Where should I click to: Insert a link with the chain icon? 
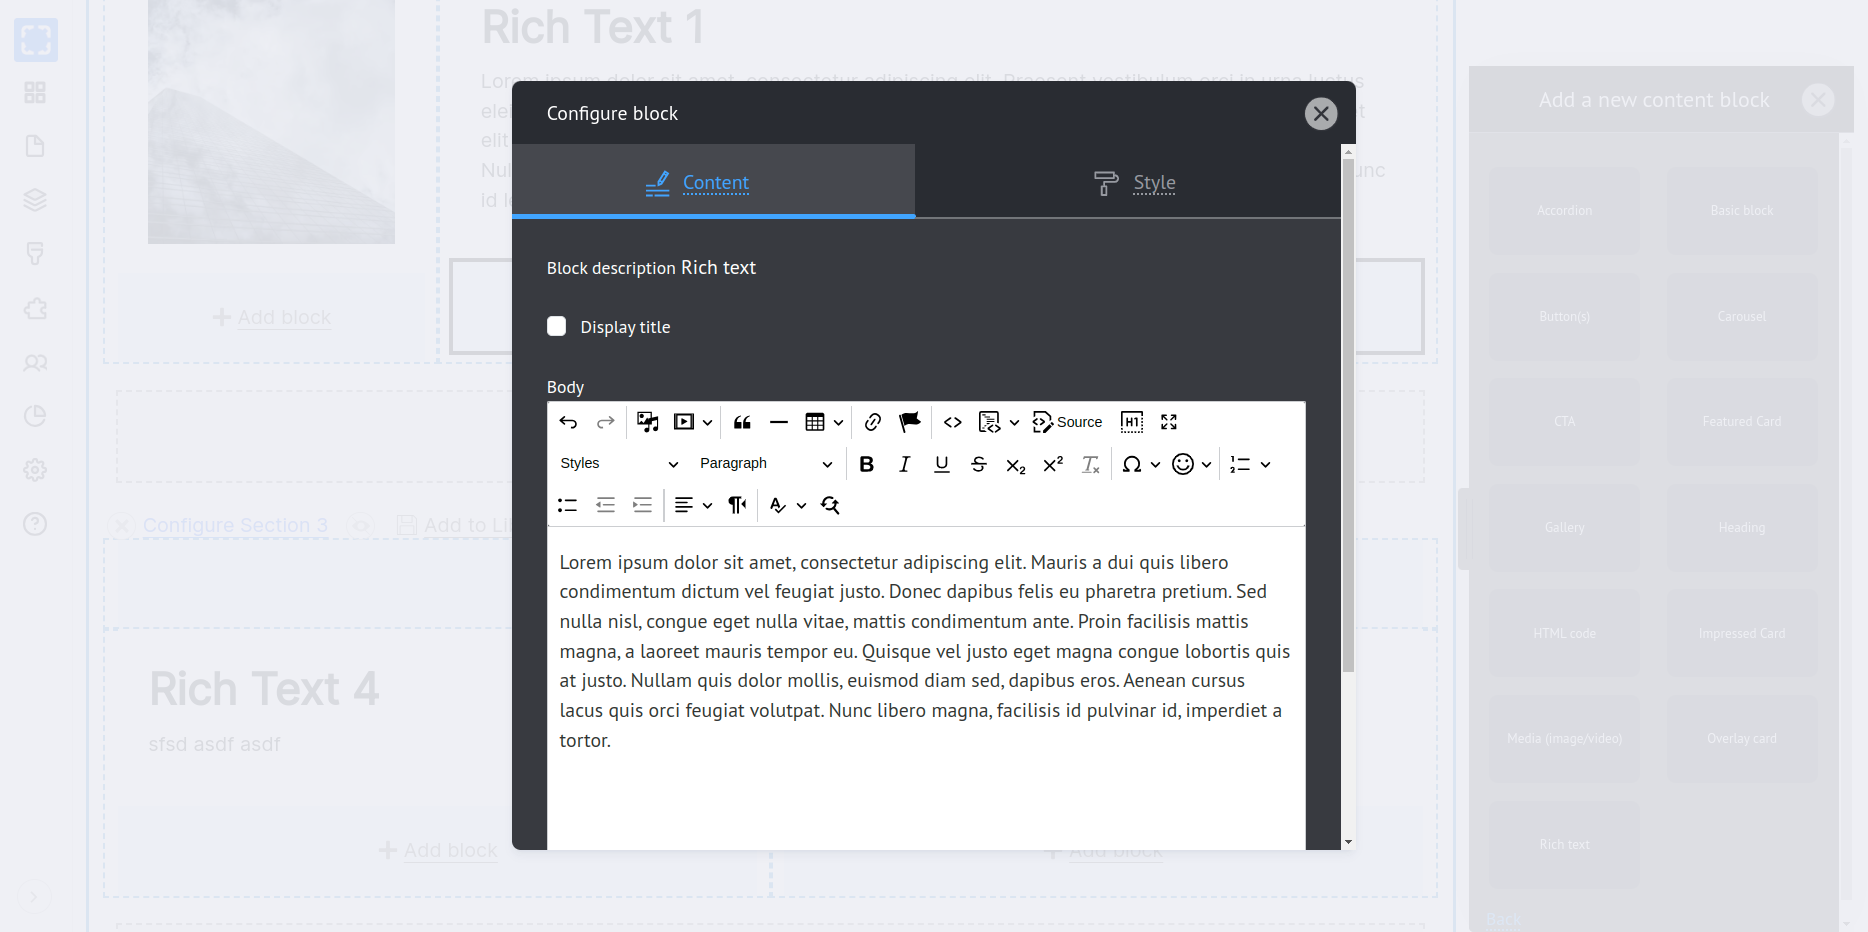[x=873, y=422]
